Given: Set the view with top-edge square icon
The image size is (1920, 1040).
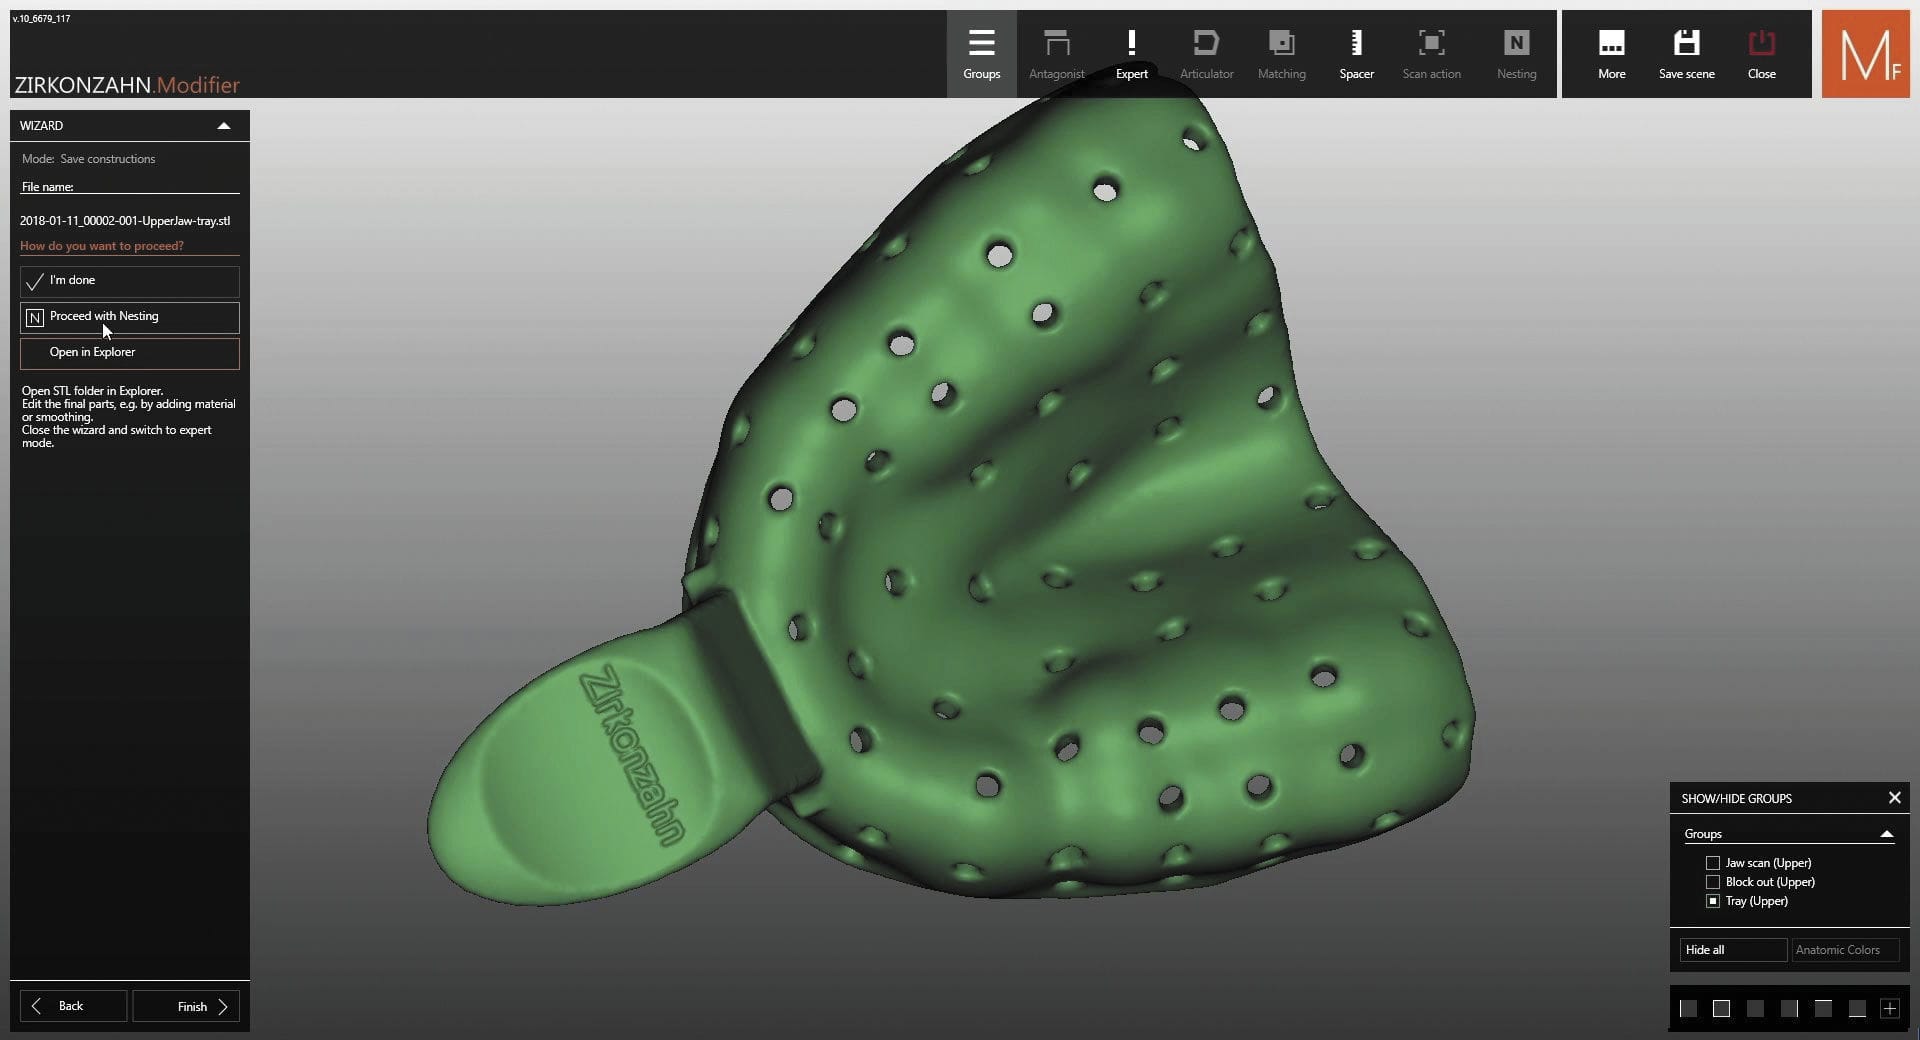Looking at the screenshot, I should click(x=1823, y=1008).
